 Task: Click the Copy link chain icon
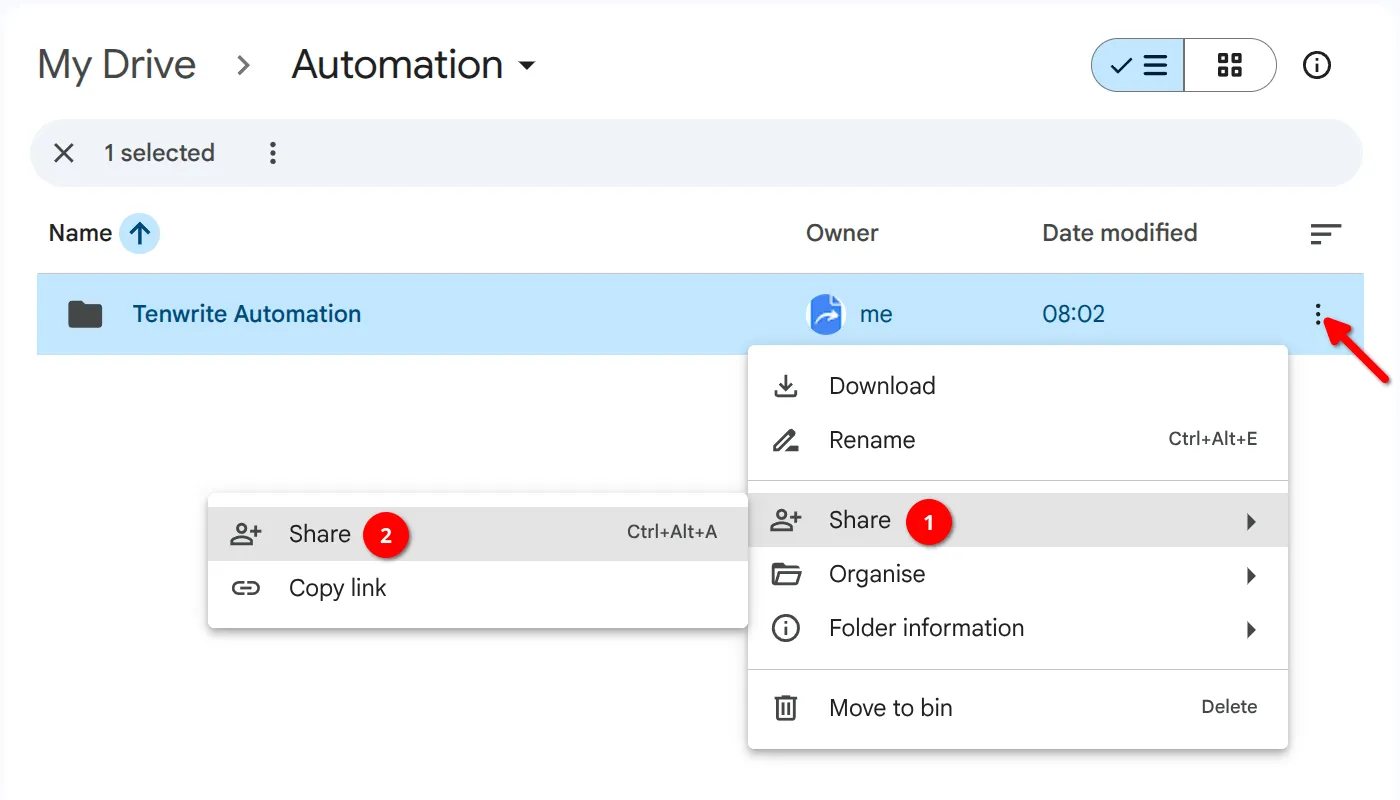tap(246, 588)
